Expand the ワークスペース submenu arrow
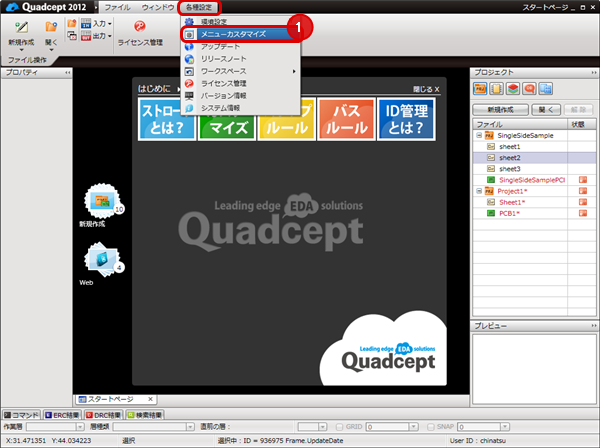The height and width of the screenshot is (448, 600). [x=294, y=71]
